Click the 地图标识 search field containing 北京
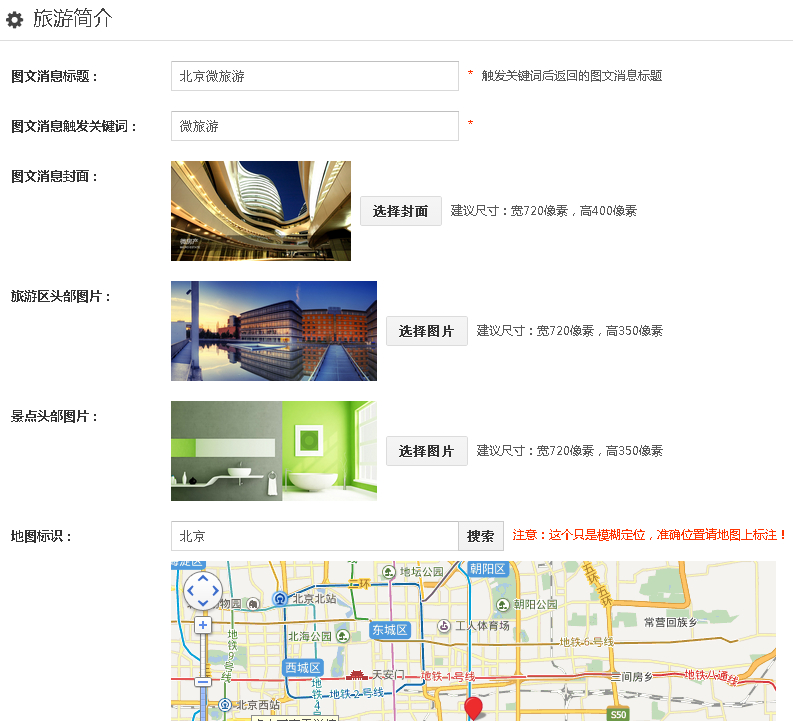The height and width of the screenshot is (721, 793). tap(314, 536)
